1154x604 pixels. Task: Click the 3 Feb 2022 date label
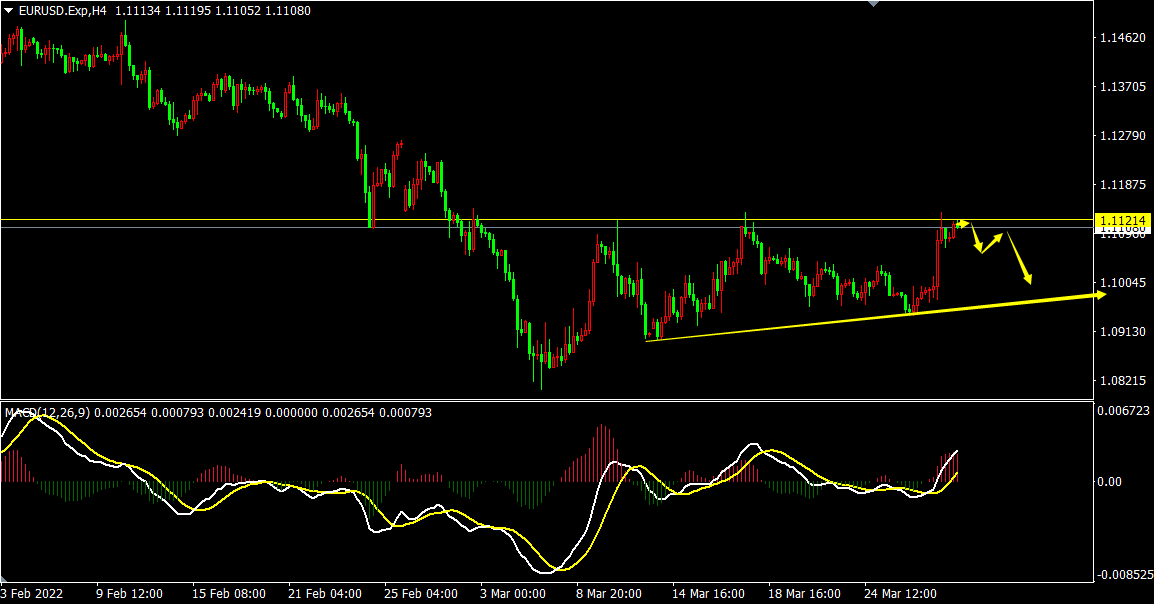tap(31, 593)
